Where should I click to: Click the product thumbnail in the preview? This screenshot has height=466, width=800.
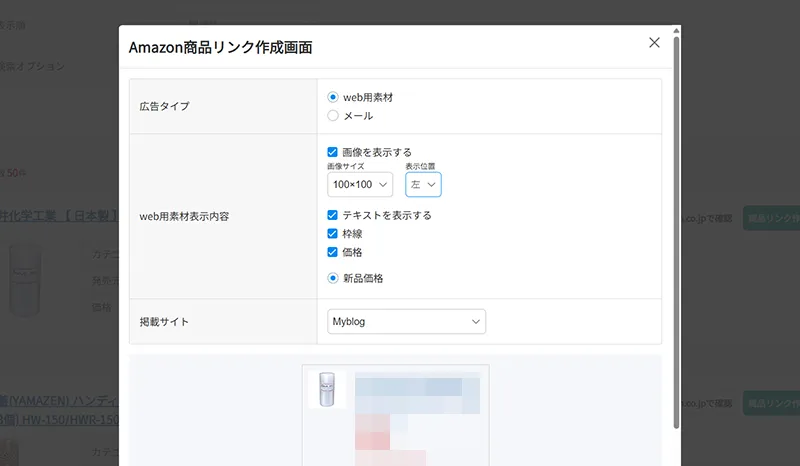click(x=327, y=389)
